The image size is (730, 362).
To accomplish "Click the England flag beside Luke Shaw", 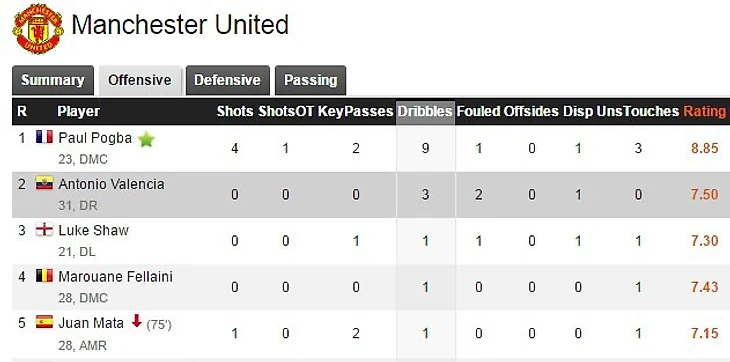I will pyautogui.click(x=44, y=229).
